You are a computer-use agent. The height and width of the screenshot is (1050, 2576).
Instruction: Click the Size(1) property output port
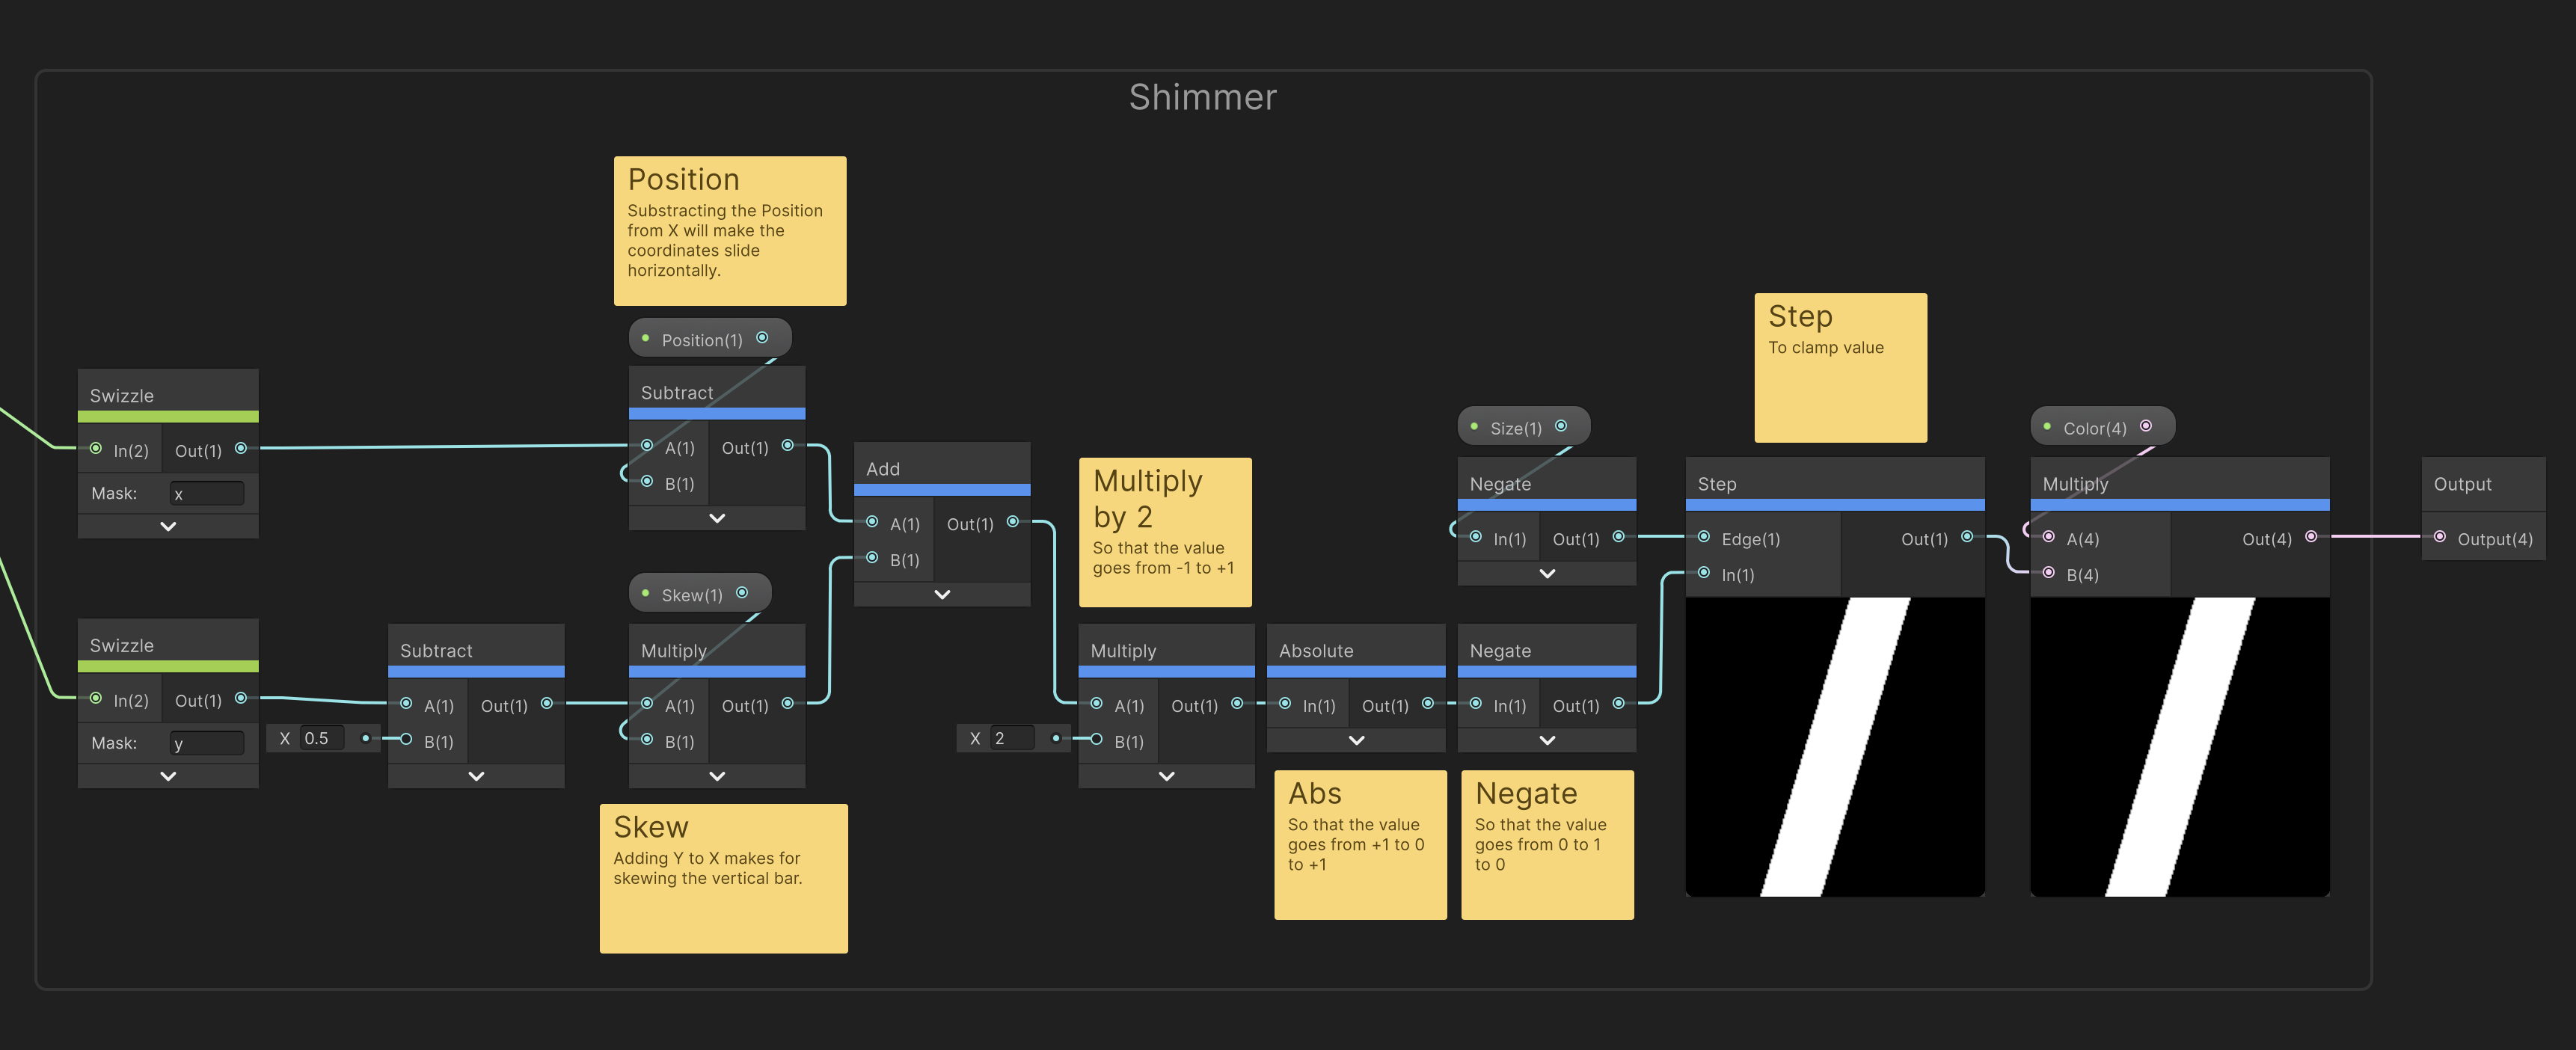[x=1561, y=426]
